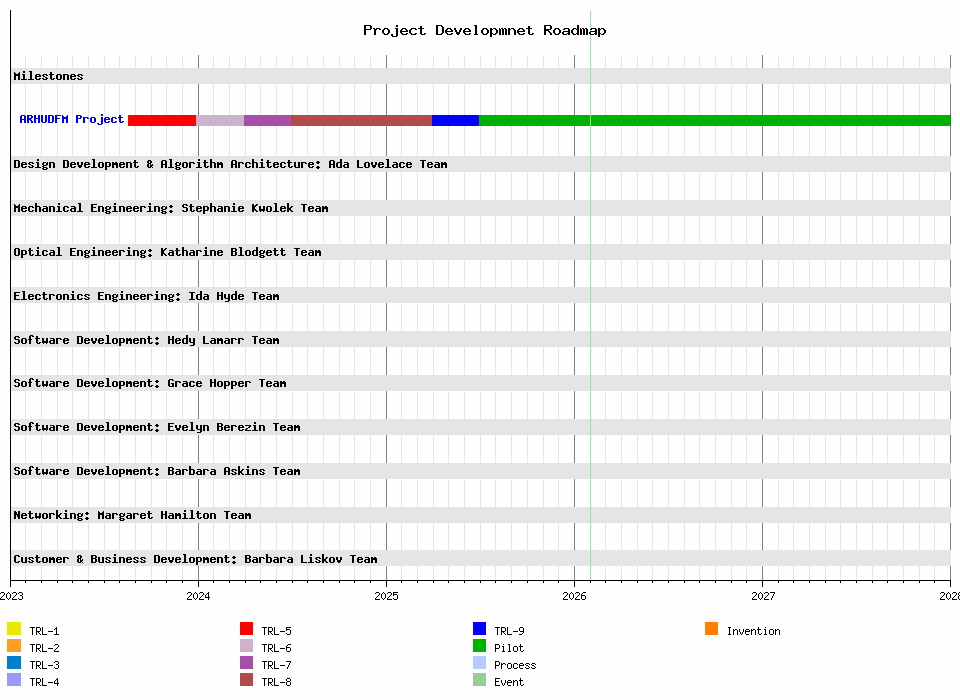Select the red TRL-5 segment on project bar
This screenshot has height=700, width=960.
pos(162,120)
